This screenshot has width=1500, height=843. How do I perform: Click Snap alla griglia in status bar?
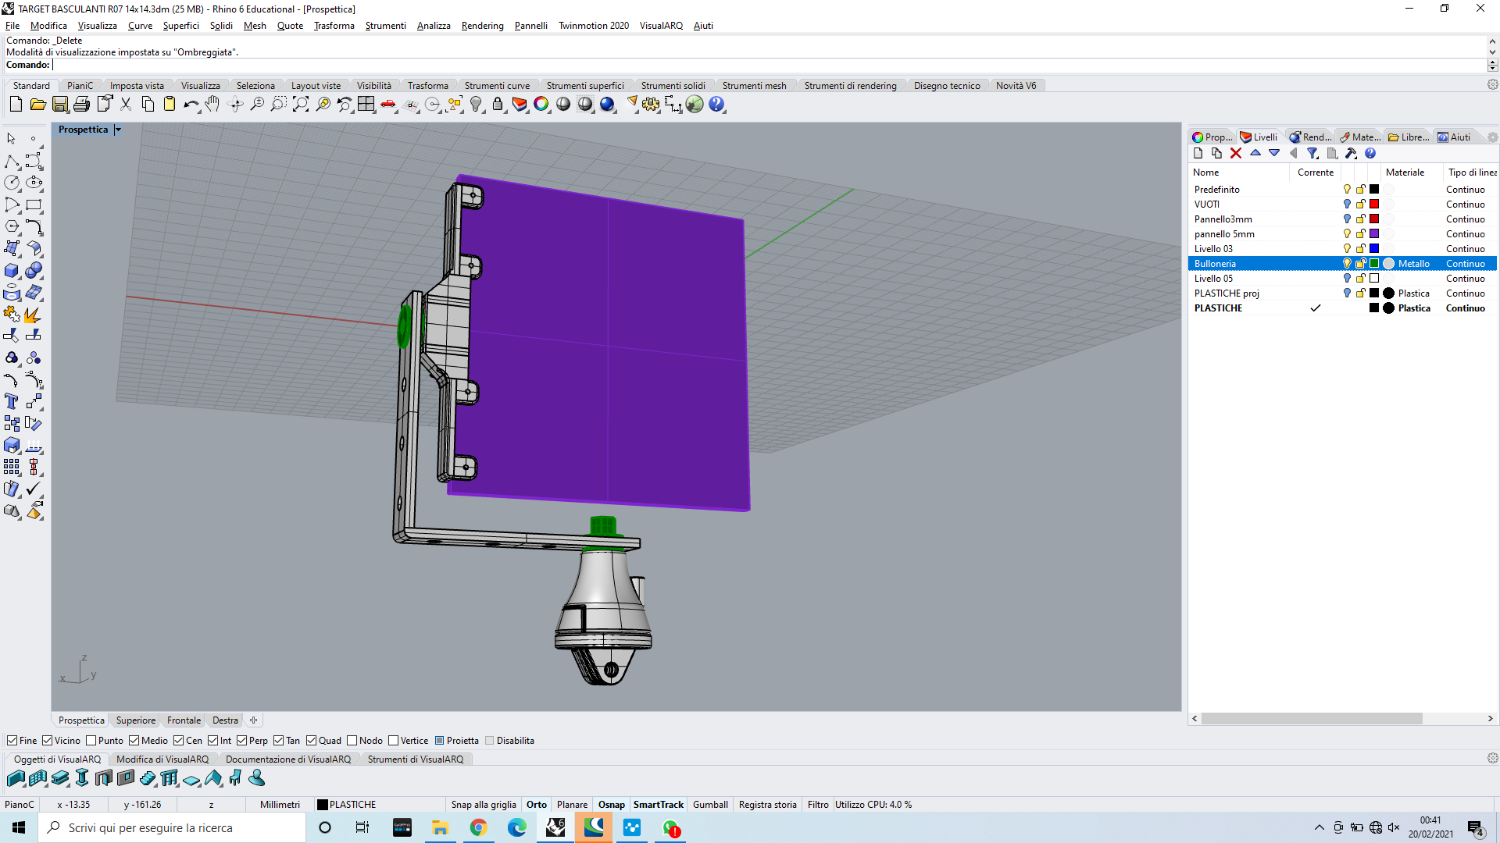tap(483, 804)
